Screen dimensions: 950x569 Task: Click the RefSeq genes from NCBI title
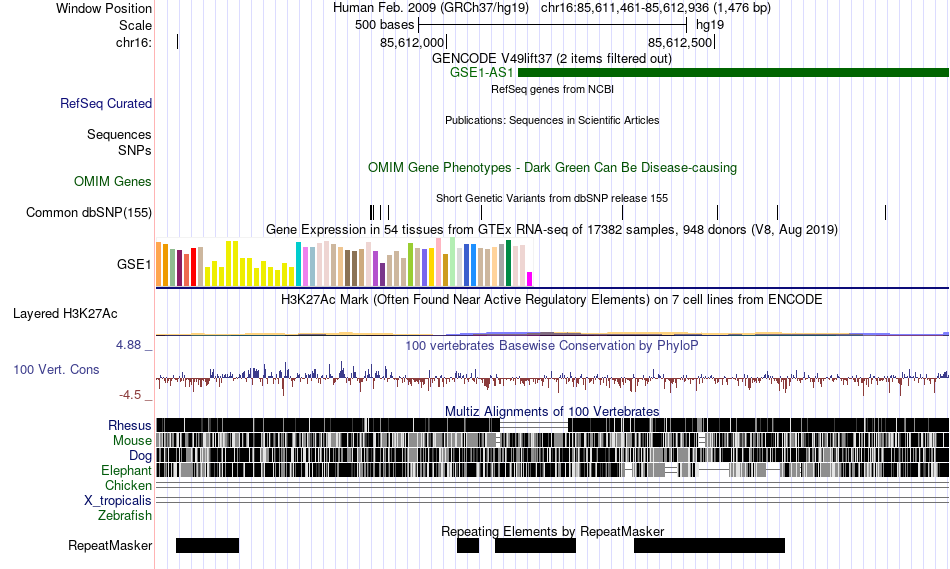pyautogui.click(x=552, y=89)
